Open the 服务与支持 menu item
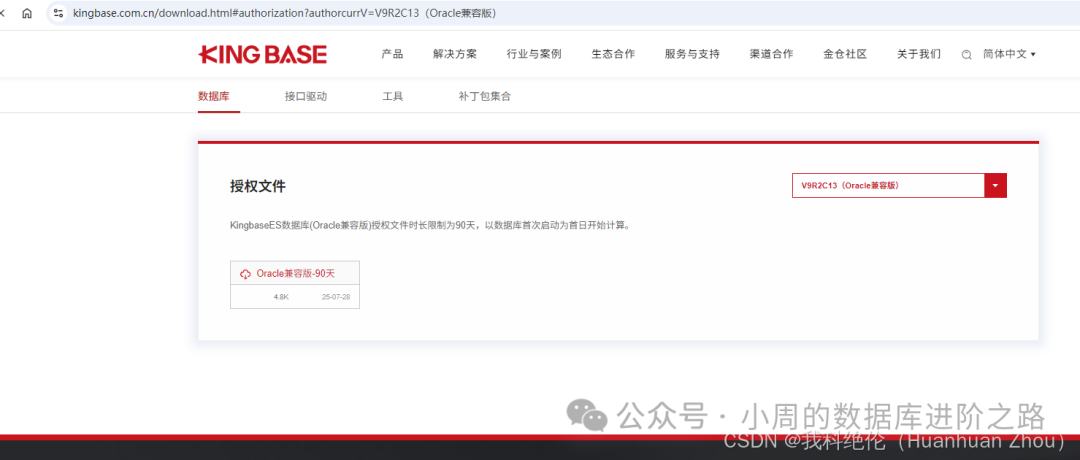 (x=692, y=54)
